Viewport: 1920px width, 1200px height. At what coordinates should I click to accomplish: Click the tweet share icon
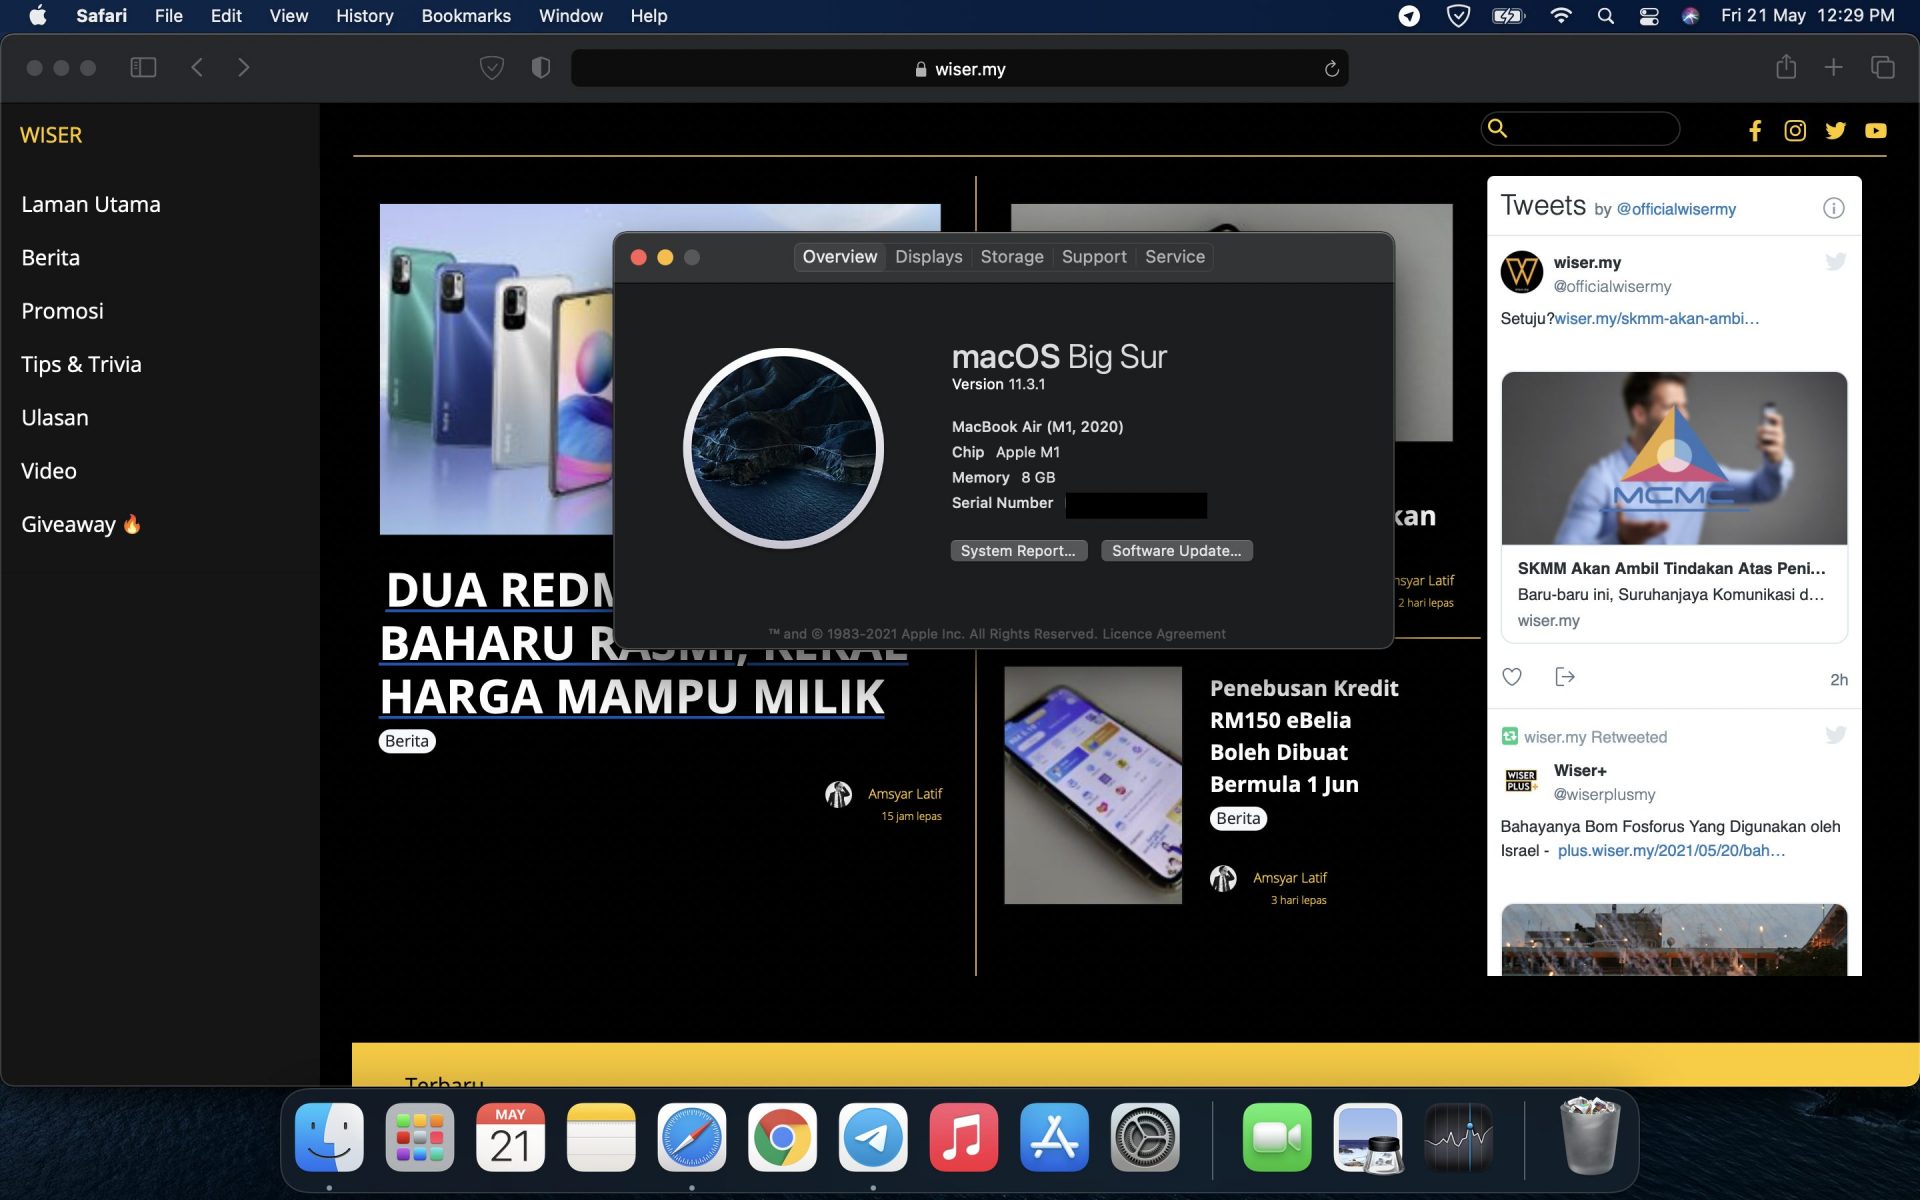[1565, 677]
